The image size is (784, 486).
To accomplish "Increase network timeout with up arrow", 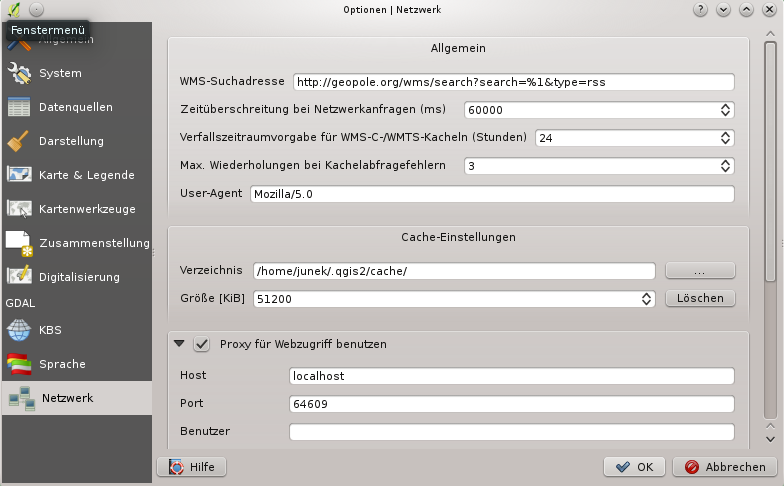I will click(725, 106).
